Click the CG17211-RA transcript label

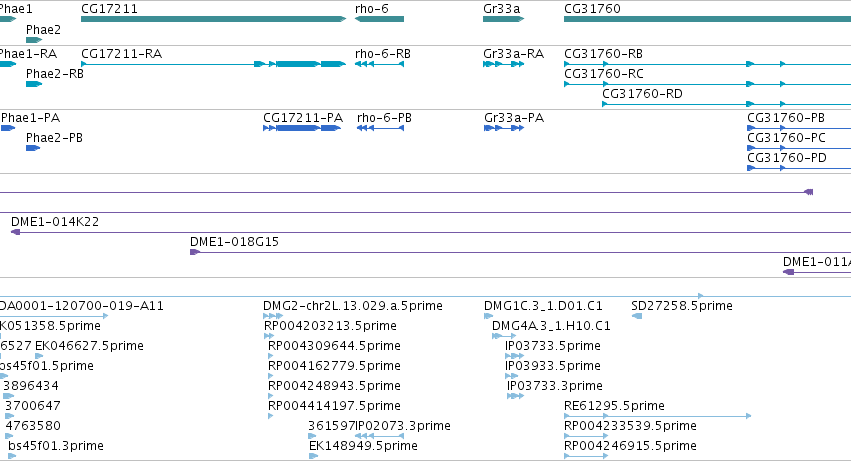pos(122,54)
